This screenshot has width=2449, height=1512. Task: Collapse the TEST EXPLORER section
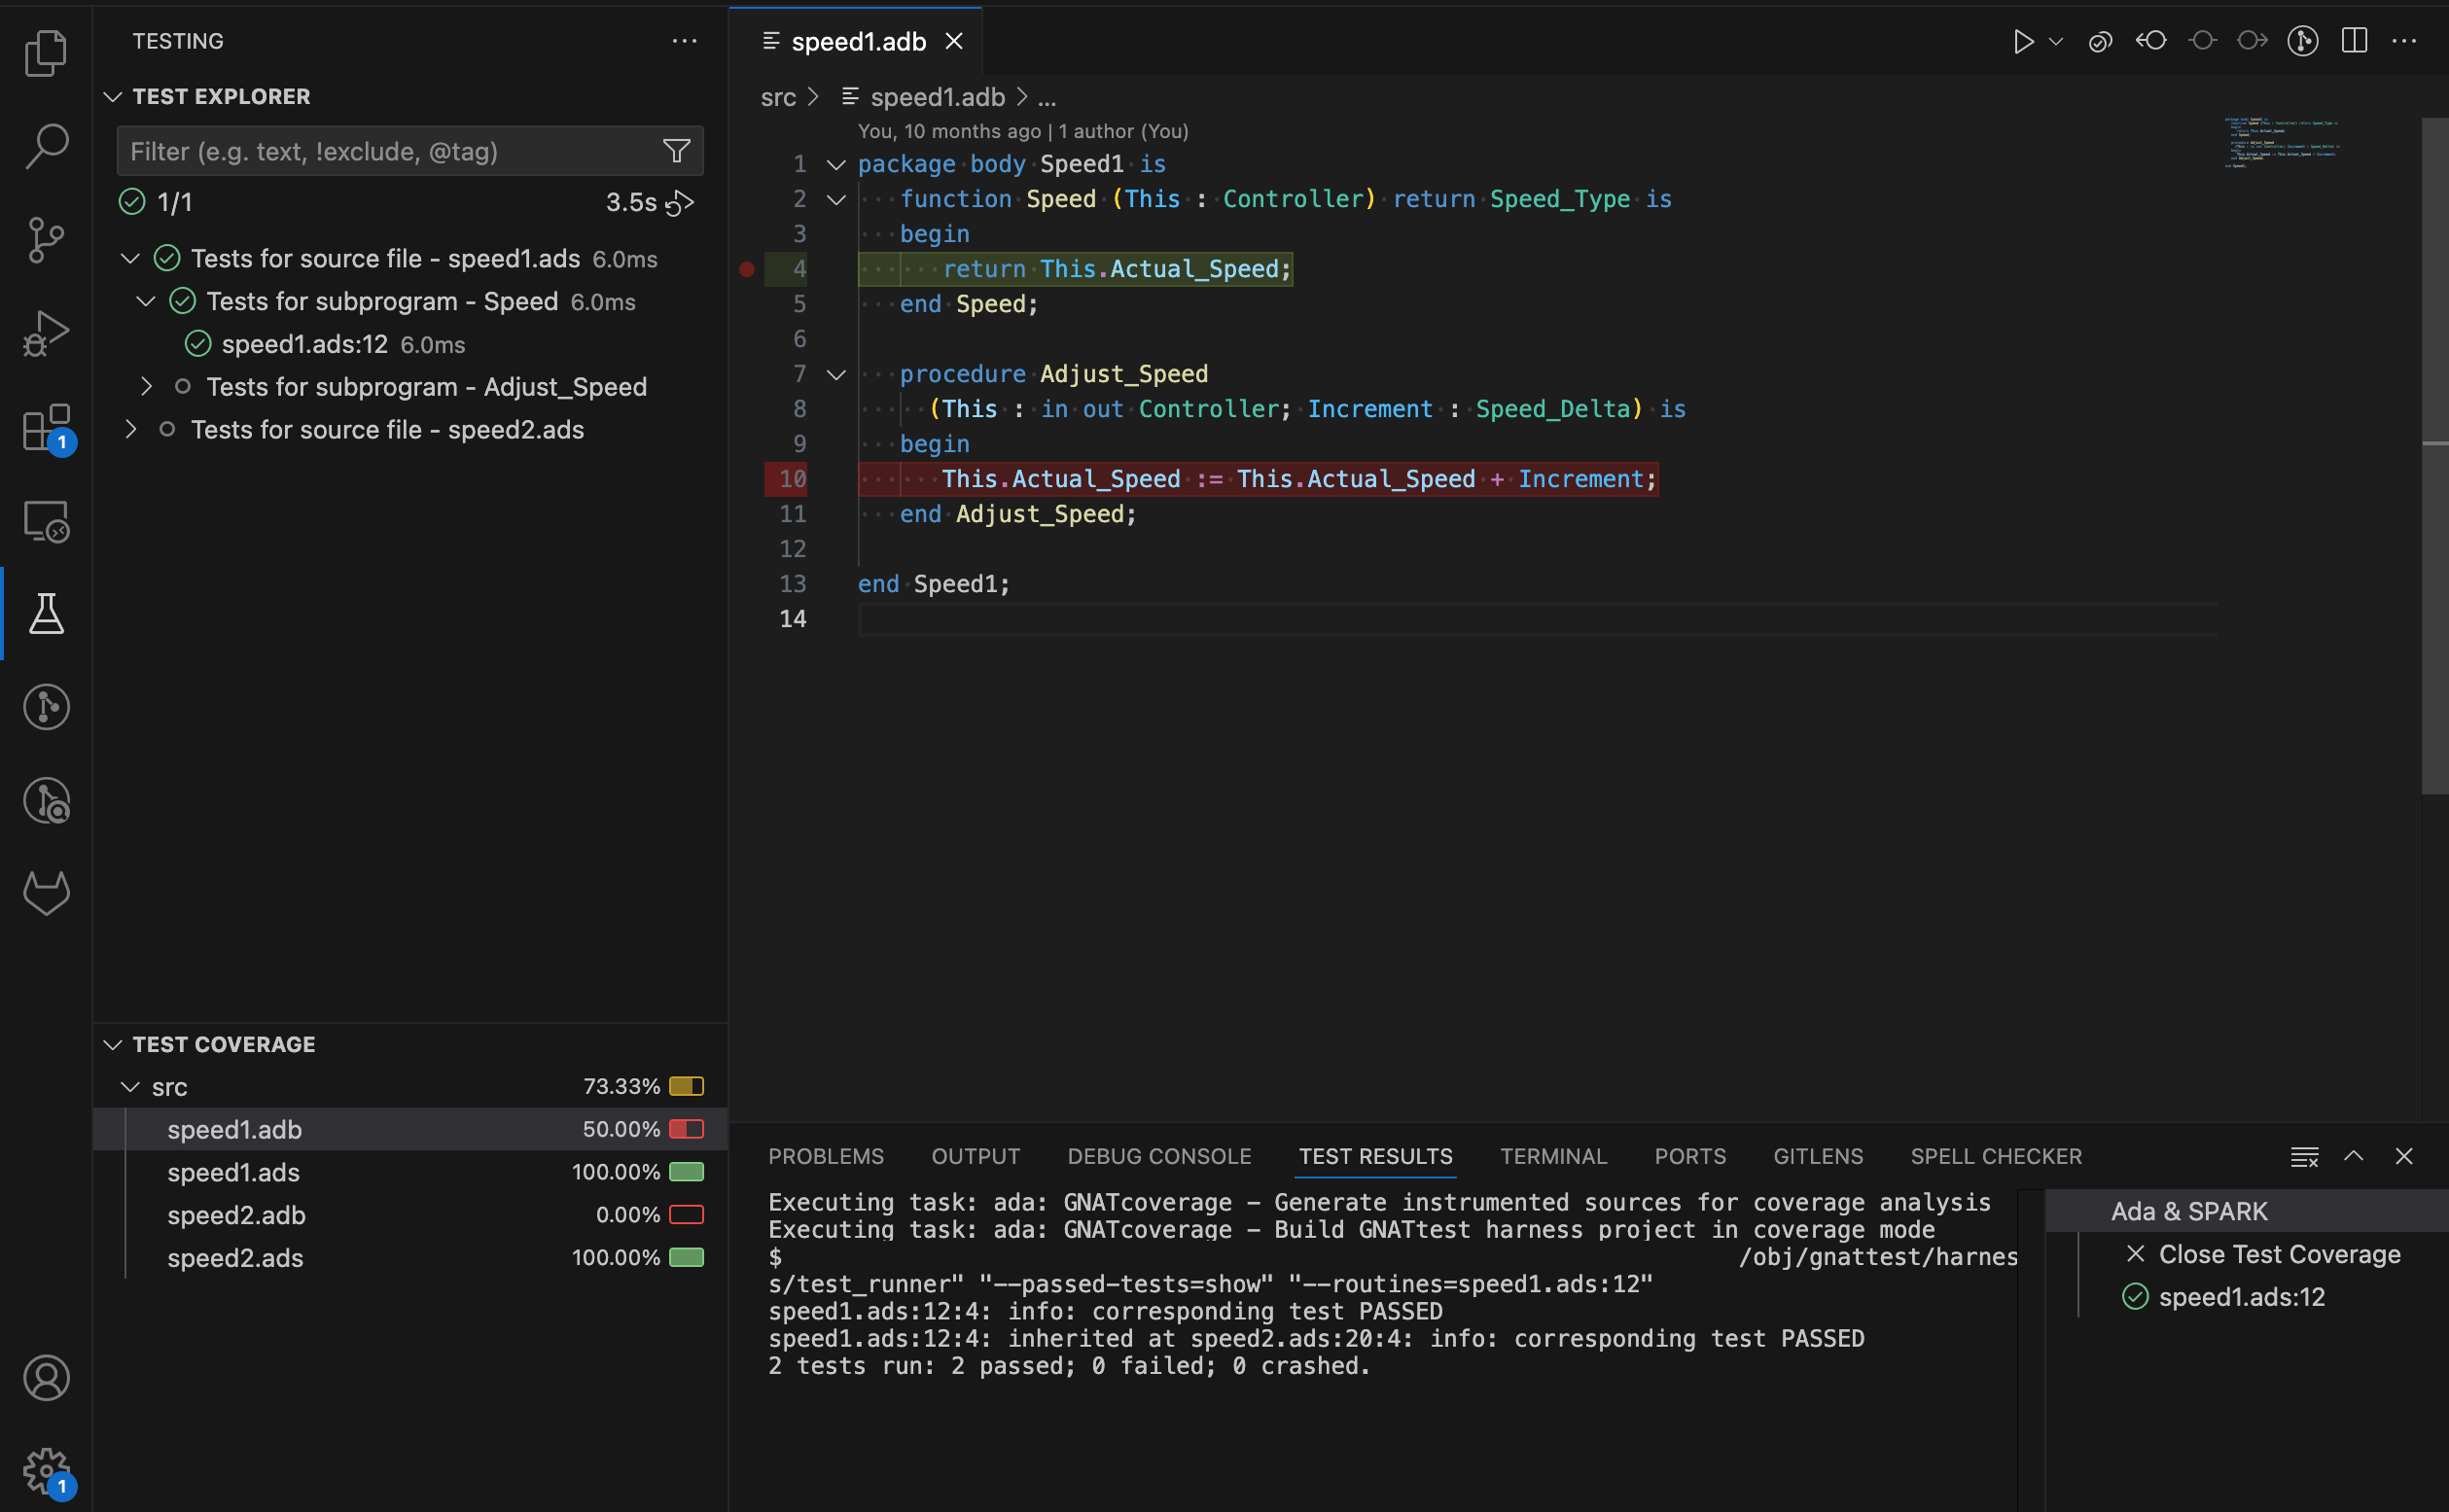(x=113, y=97)
